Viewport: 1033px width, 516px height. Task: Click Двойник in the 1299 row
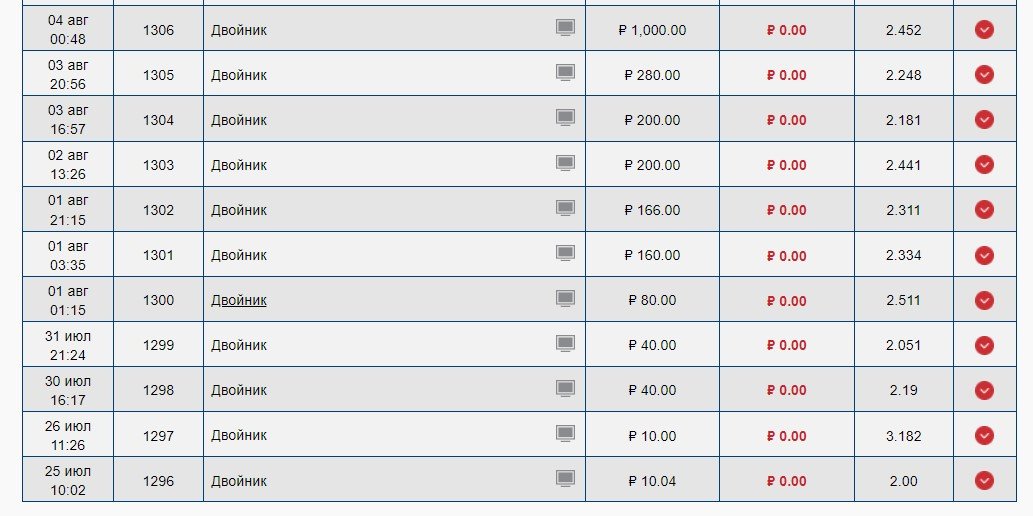239,345
